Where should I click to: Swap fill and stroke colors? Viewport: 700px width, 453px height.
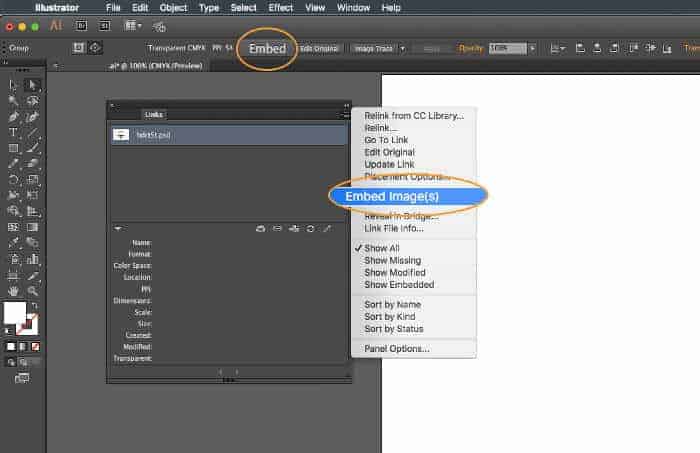click(x=34, y=306)
